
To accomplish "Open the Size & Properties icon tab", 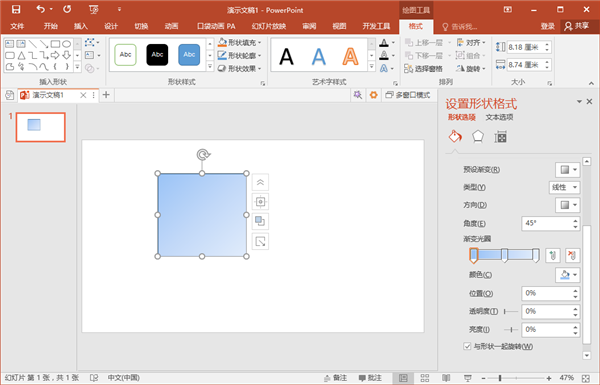I will pyautogui.click(x=500, y=137).
